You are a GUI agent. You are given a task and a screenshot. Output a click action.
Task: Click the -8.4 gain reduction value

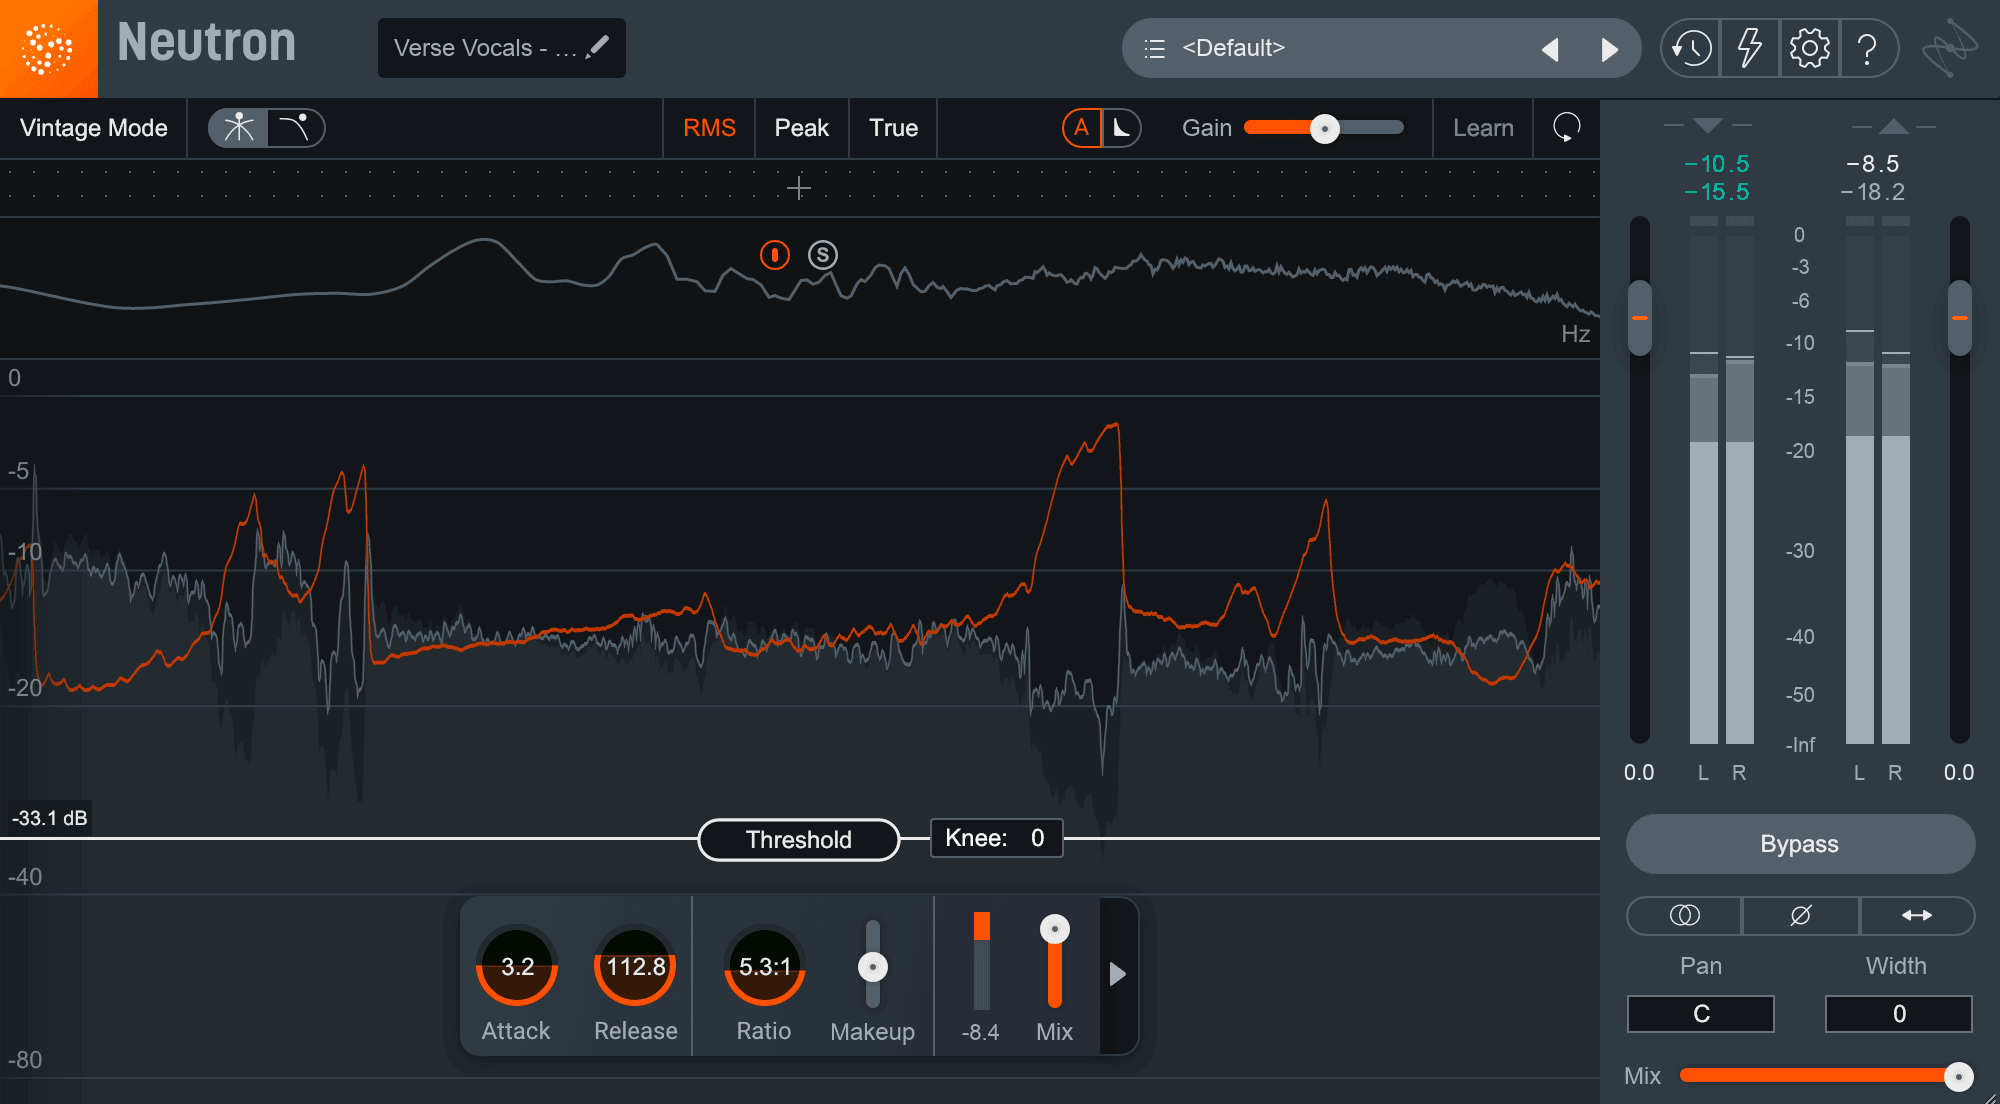(980, 1032)
